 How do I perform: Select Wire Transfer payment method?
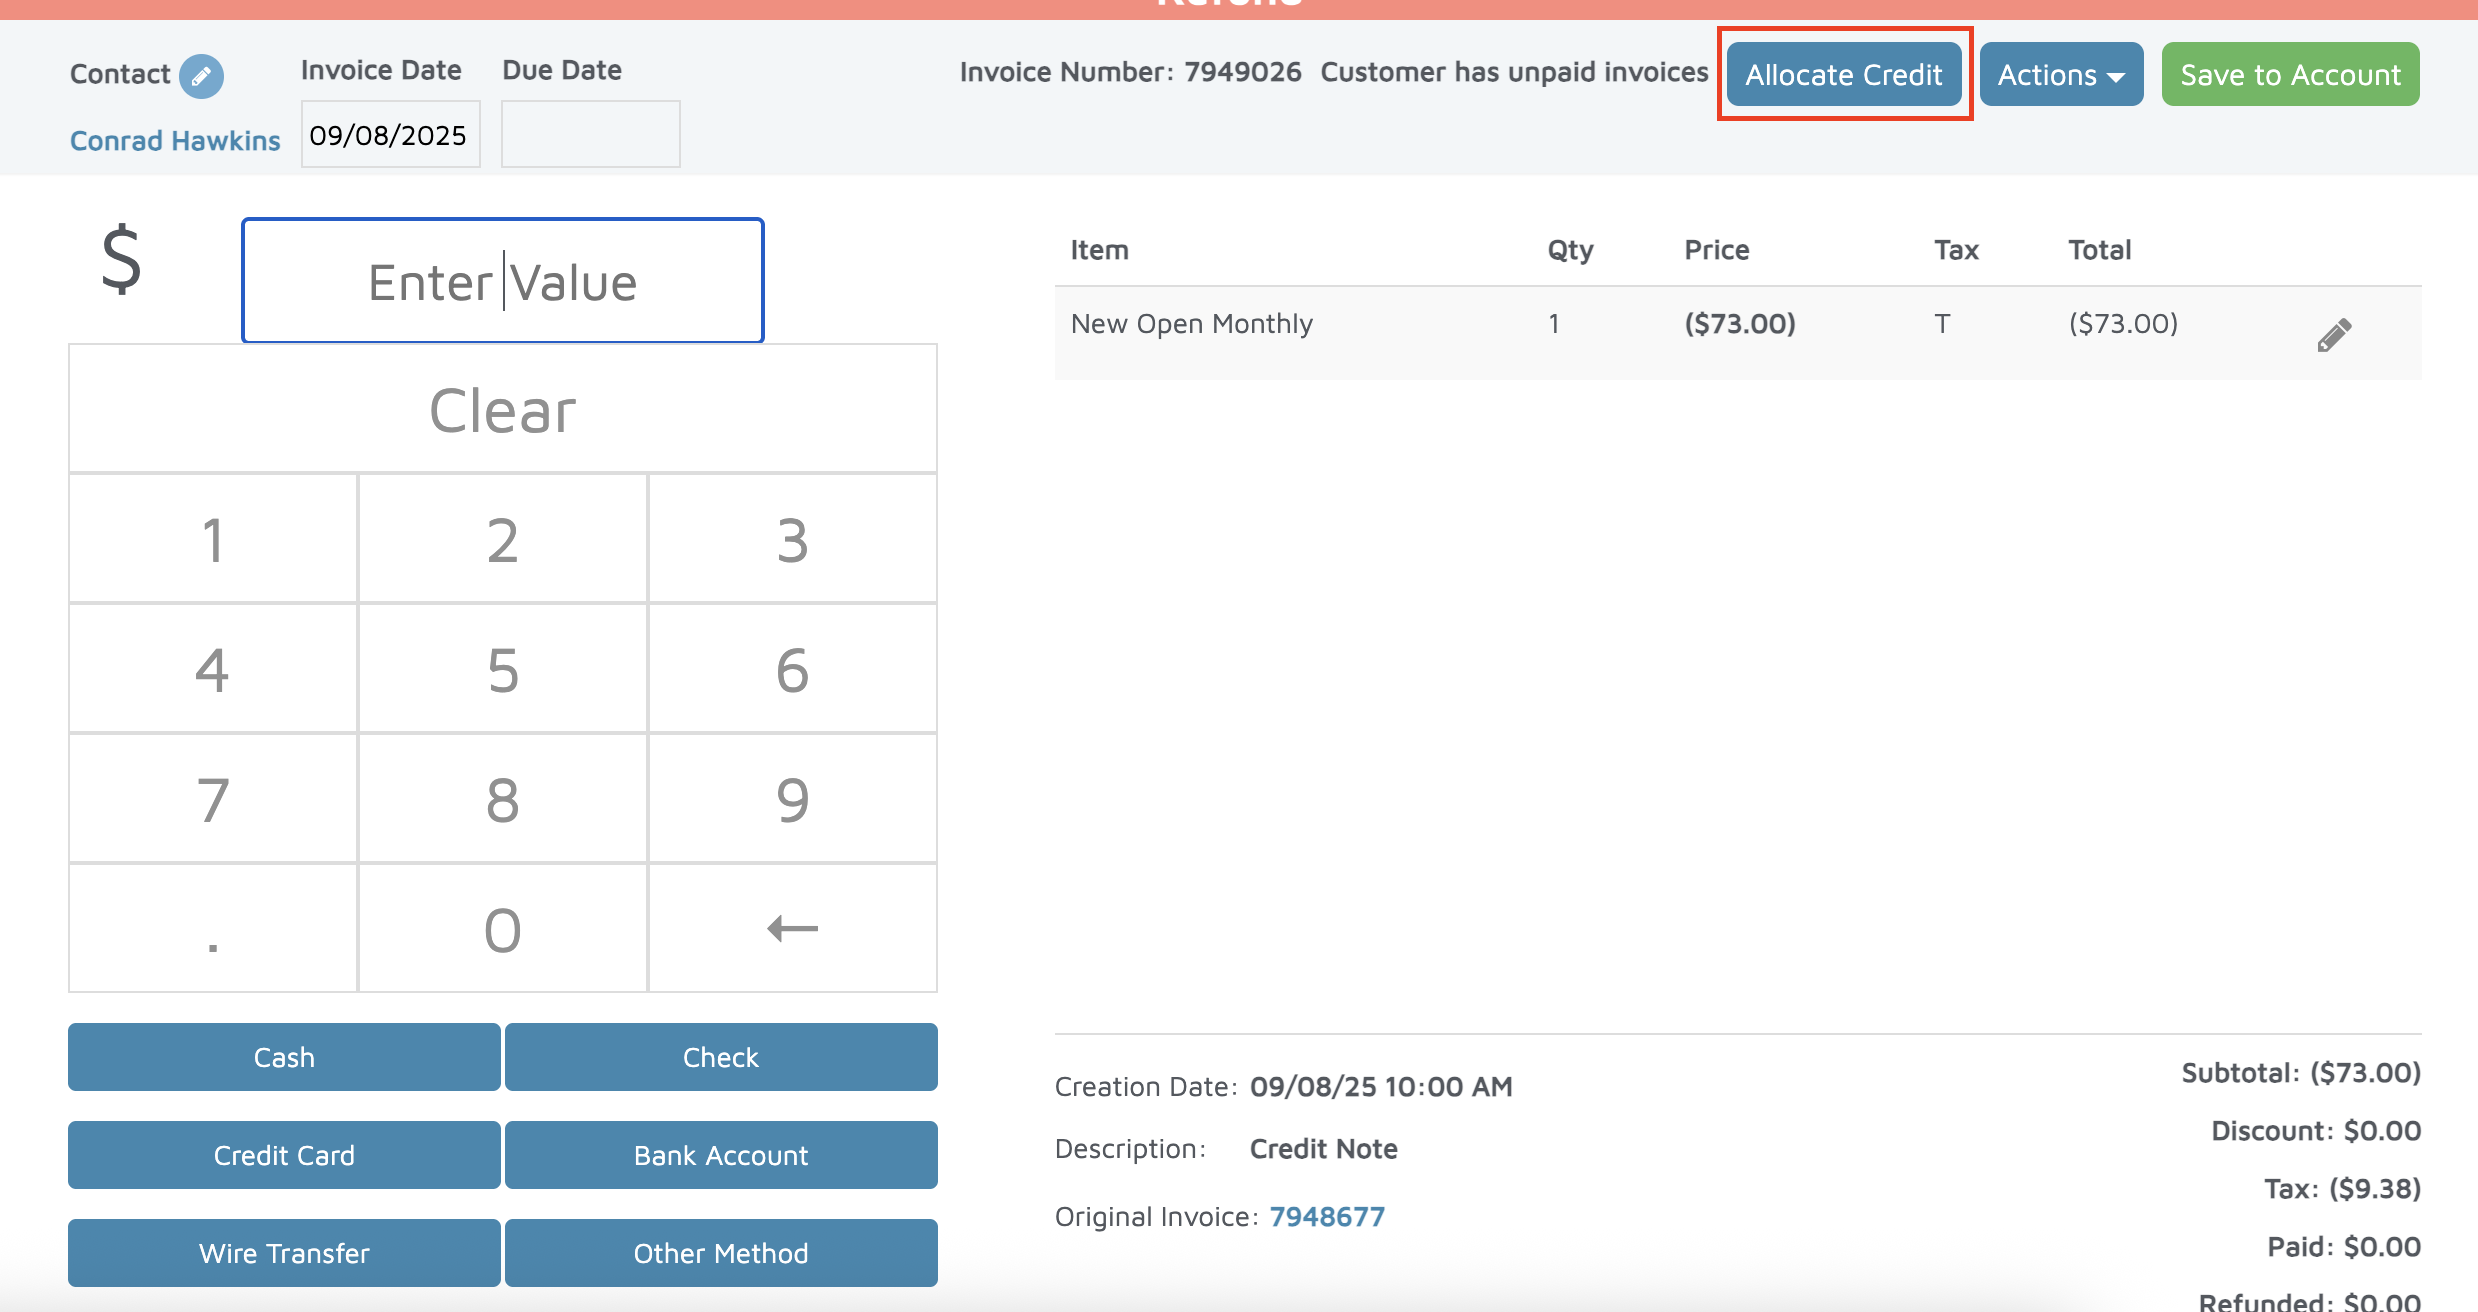click(284, 1253)
